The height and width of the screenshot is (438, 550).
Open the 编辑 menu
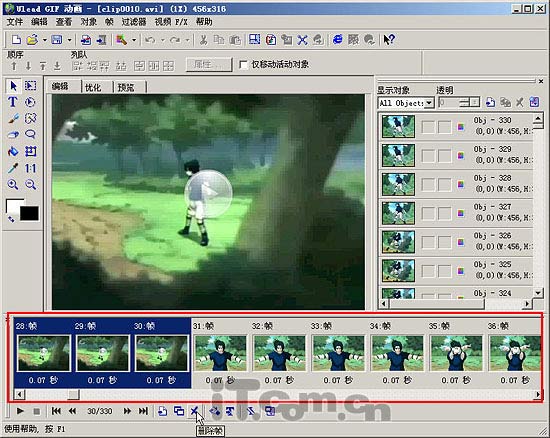pyautogui.click(x=39, y=22)
